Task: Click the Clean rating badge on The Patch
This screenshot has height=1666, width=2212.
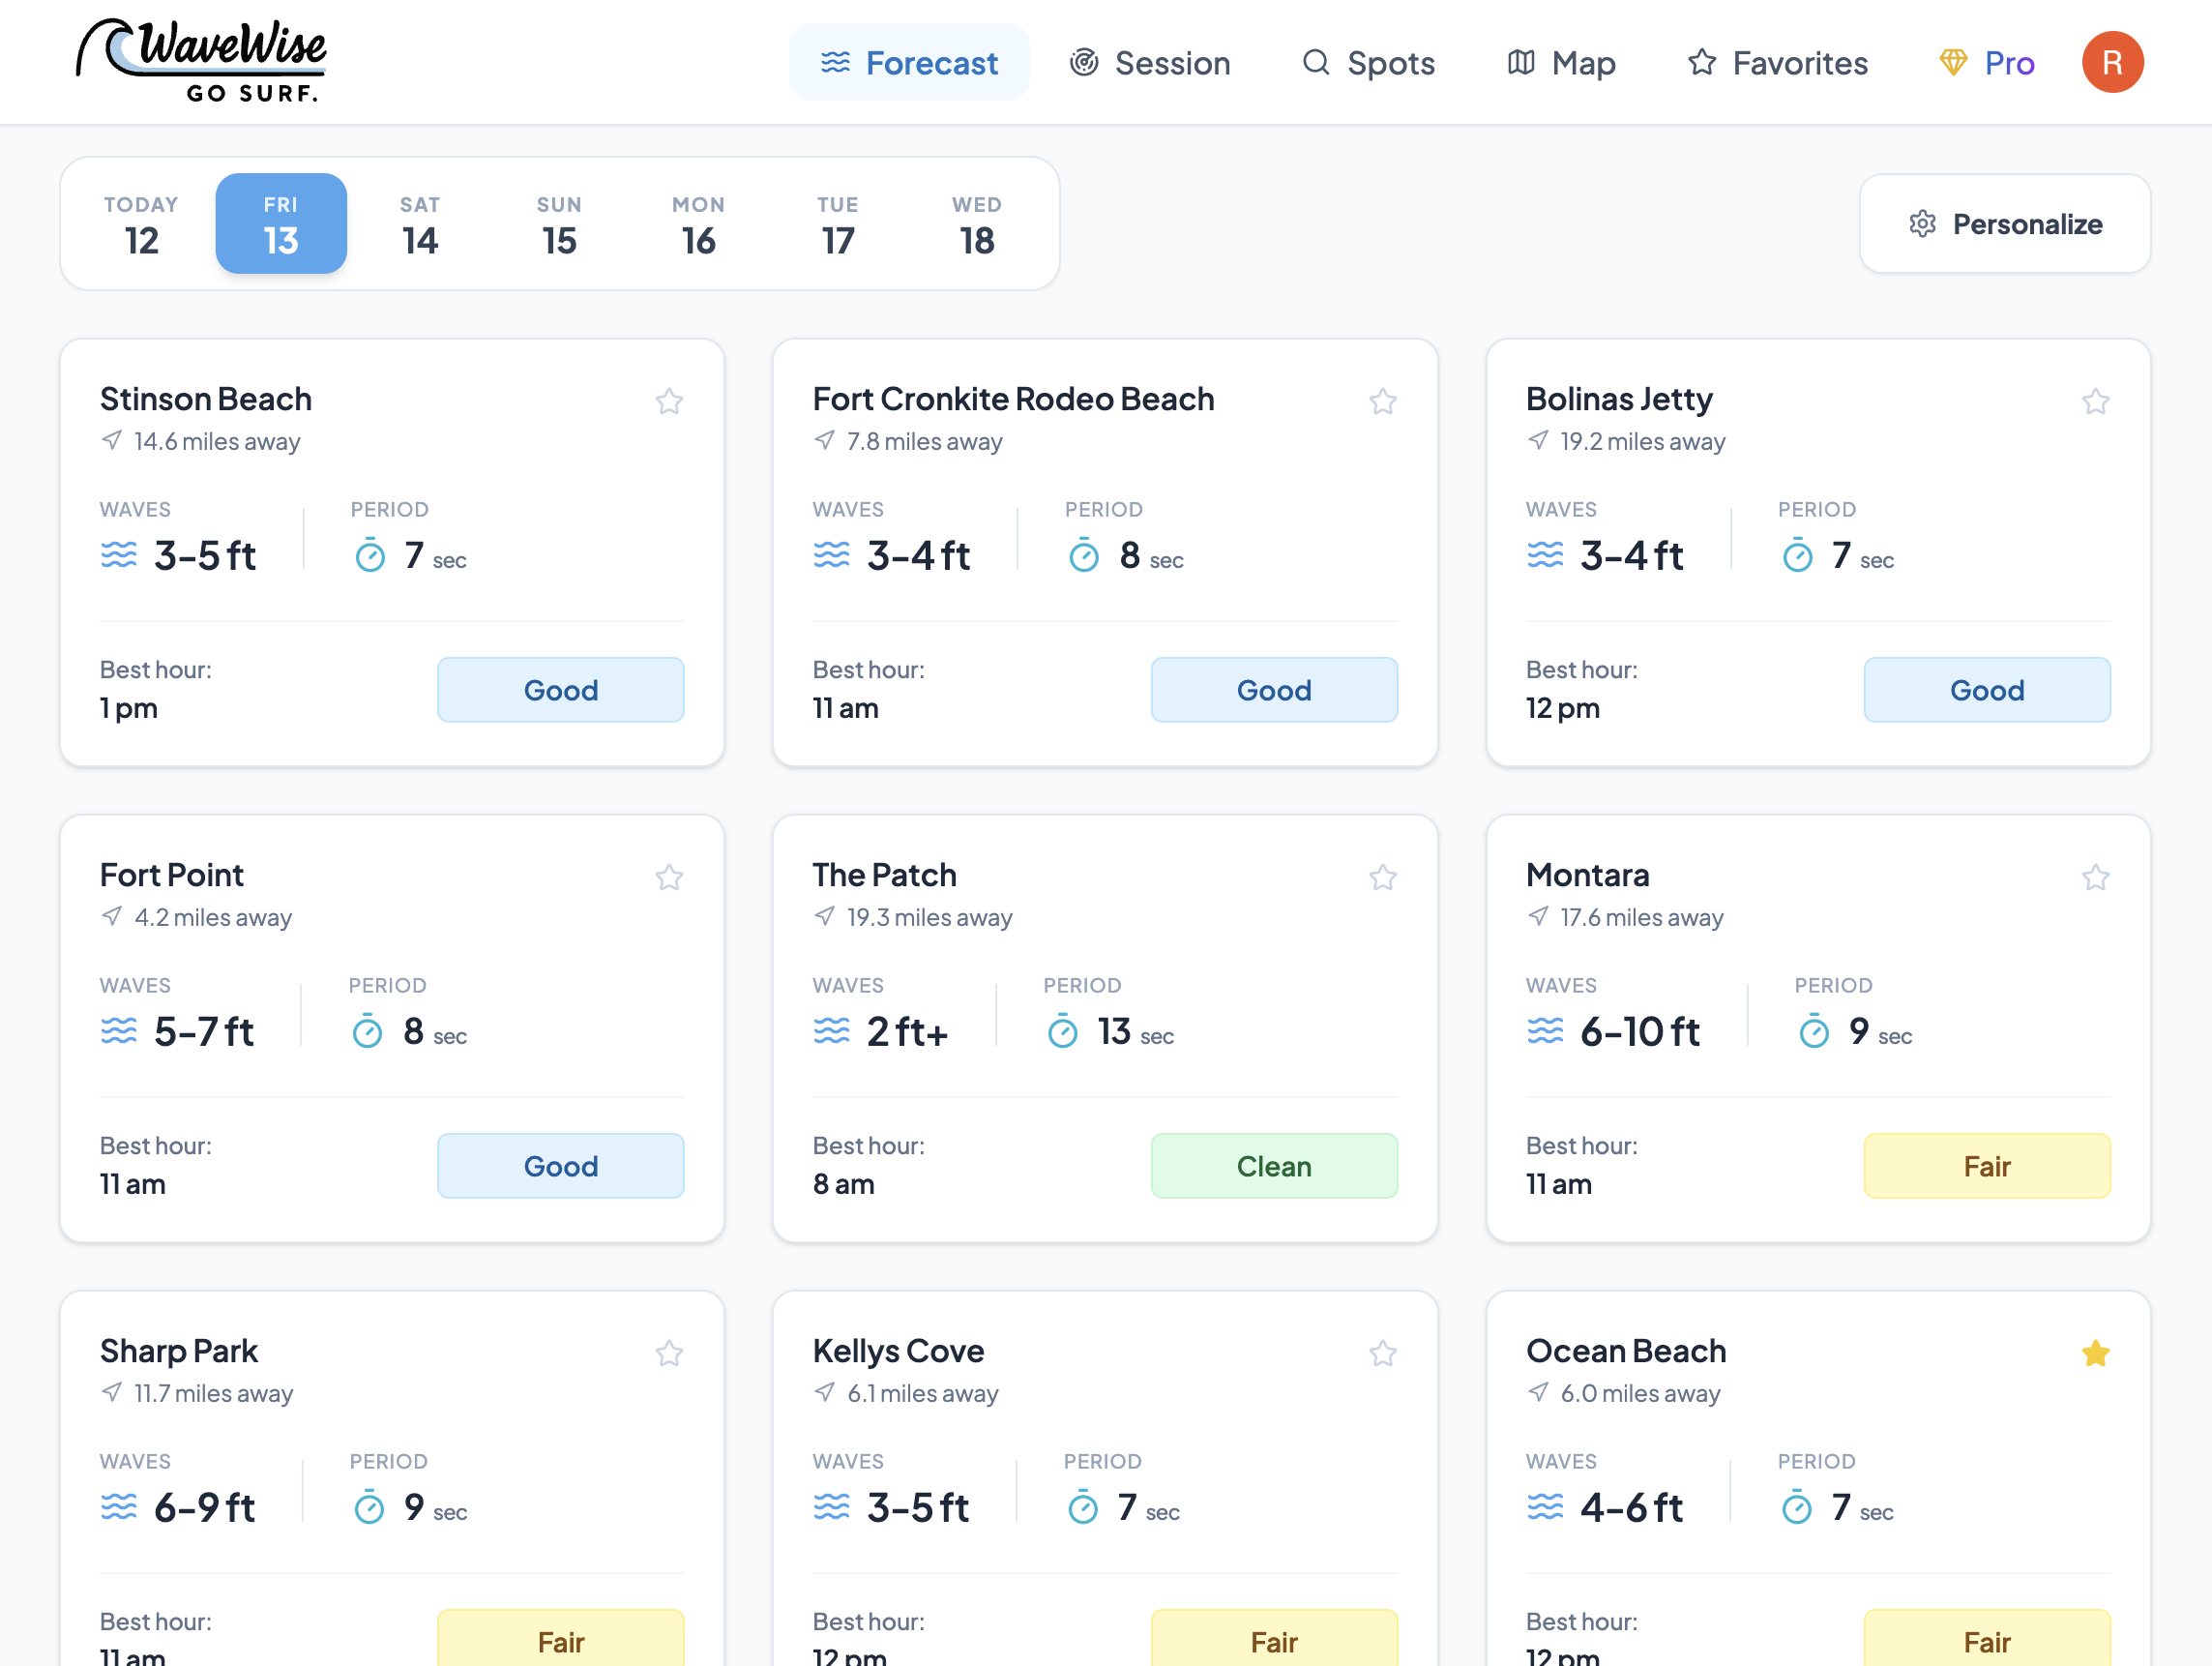Action: pyautogui.click(x=1273, y=1165)
